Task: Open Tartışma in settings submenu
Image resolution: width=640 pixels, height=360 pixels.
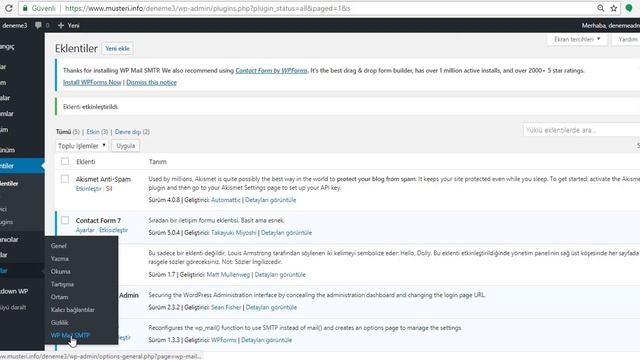Action: pos(62,284)
